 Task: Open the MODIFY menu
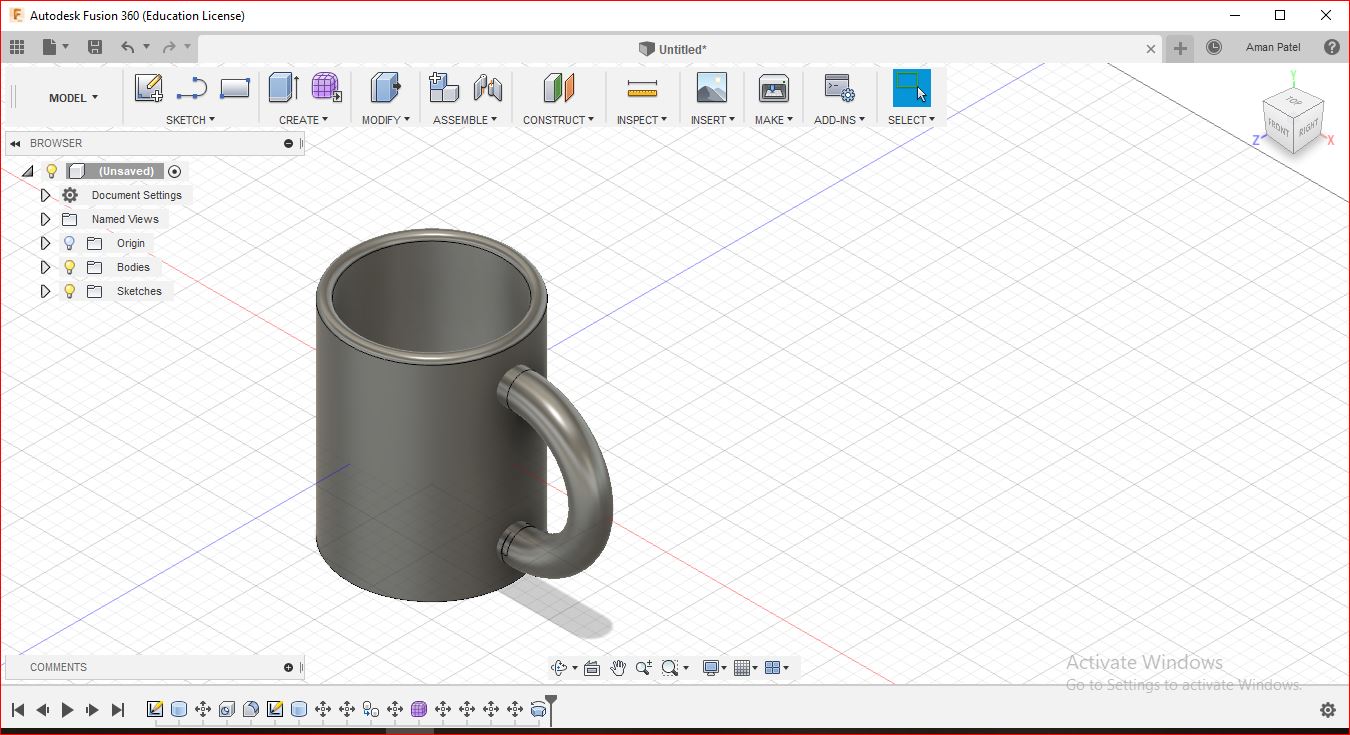[386, 120]
